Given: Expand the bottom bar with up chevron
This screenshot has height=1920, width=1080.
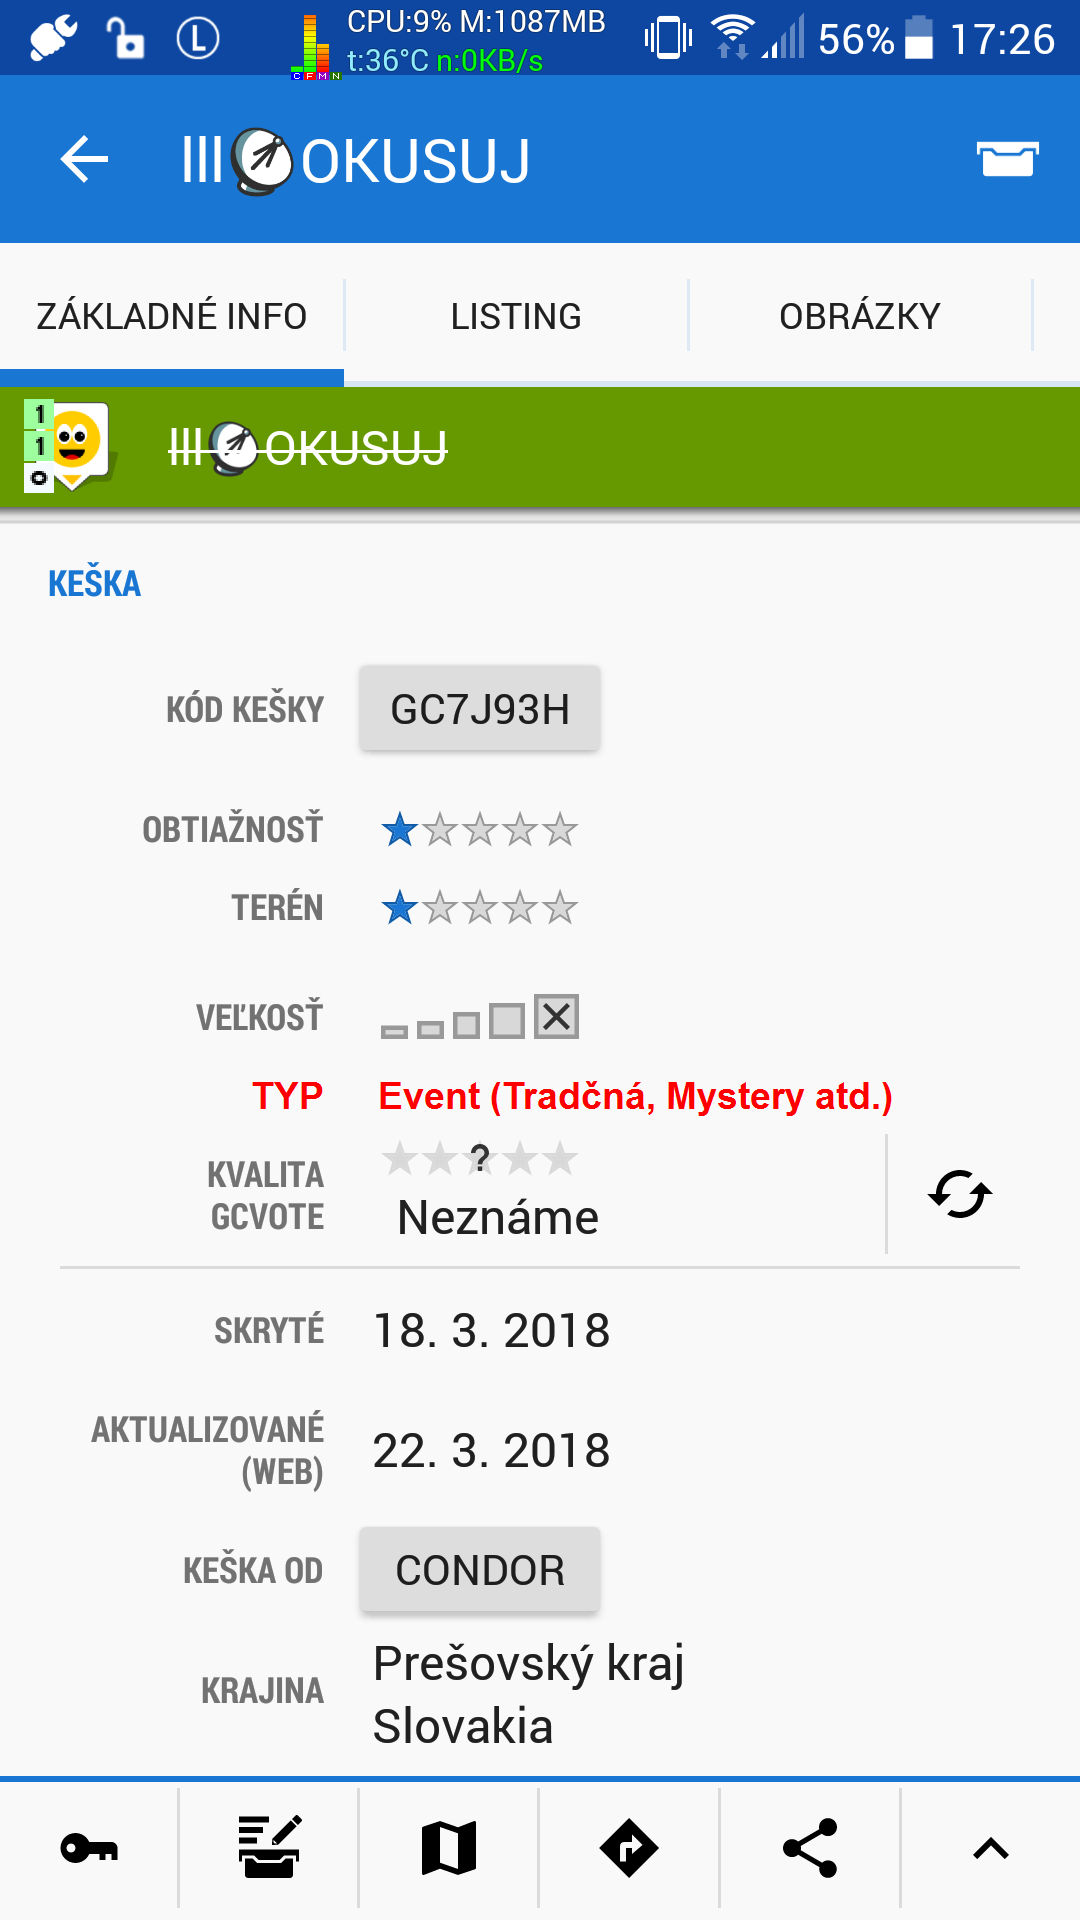Looking at the screenshot, I should (991, 1848).
